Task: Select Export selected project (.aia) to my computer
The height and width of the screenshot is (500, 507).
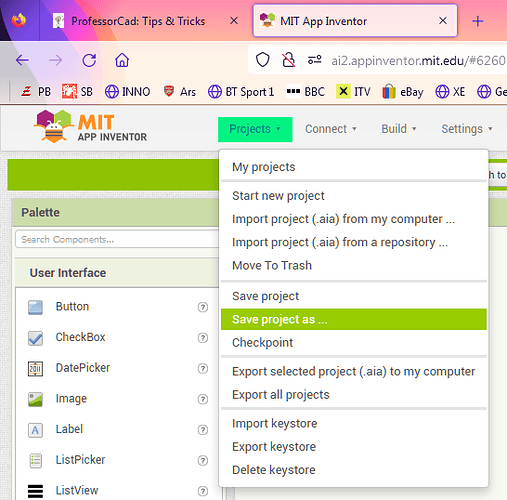Action: pos(354,371)
